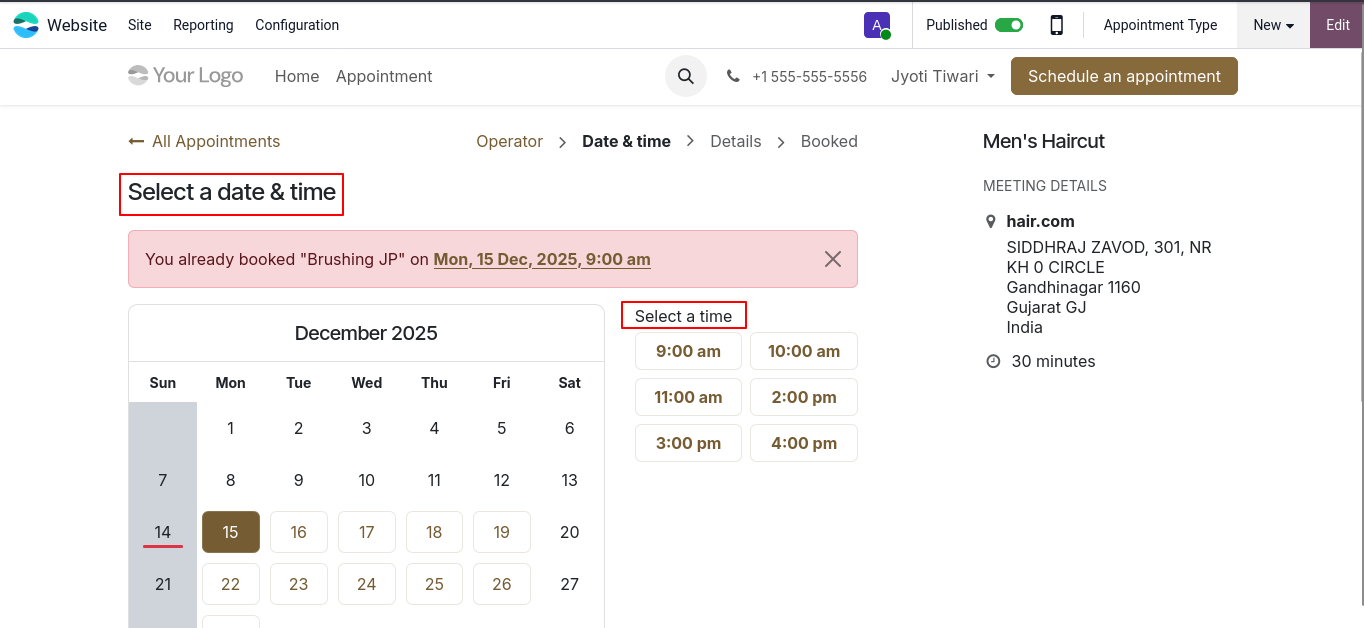Open mobile preview phone icon
1364x628 pixels.
click(x=1056, y=25)
